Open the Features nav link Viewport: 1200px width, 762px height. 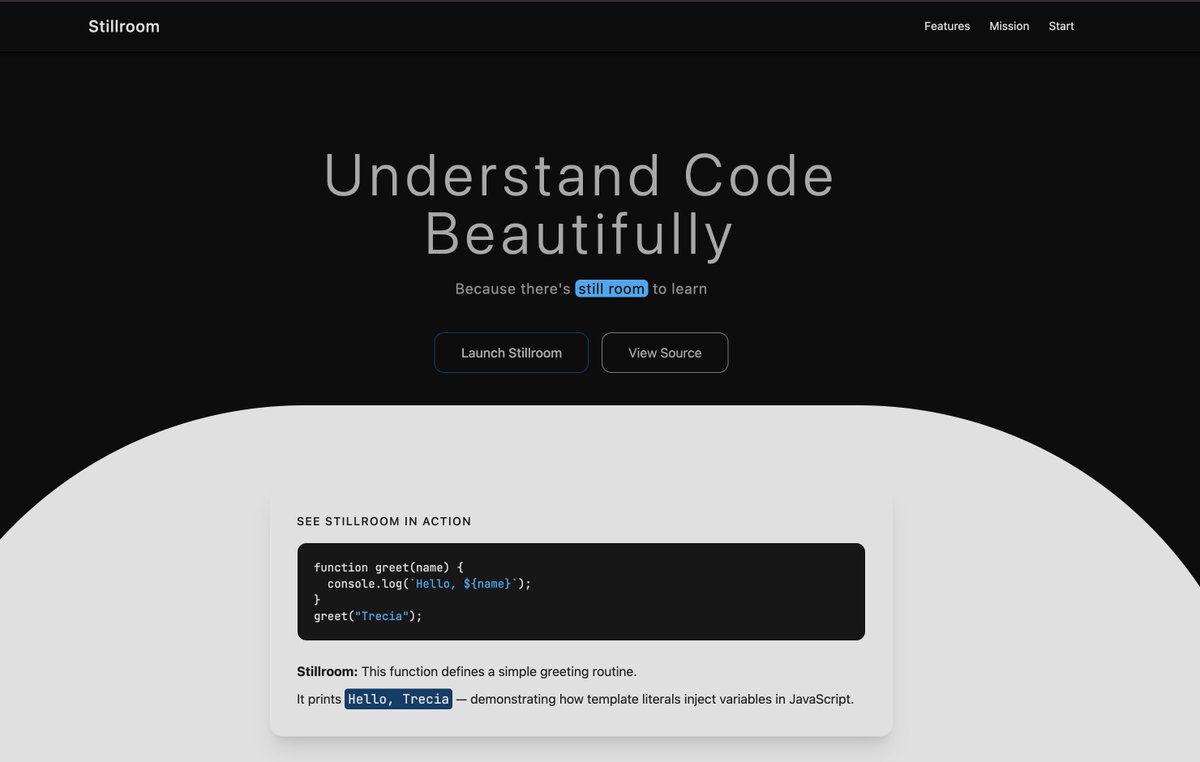[x=947, y=26]
